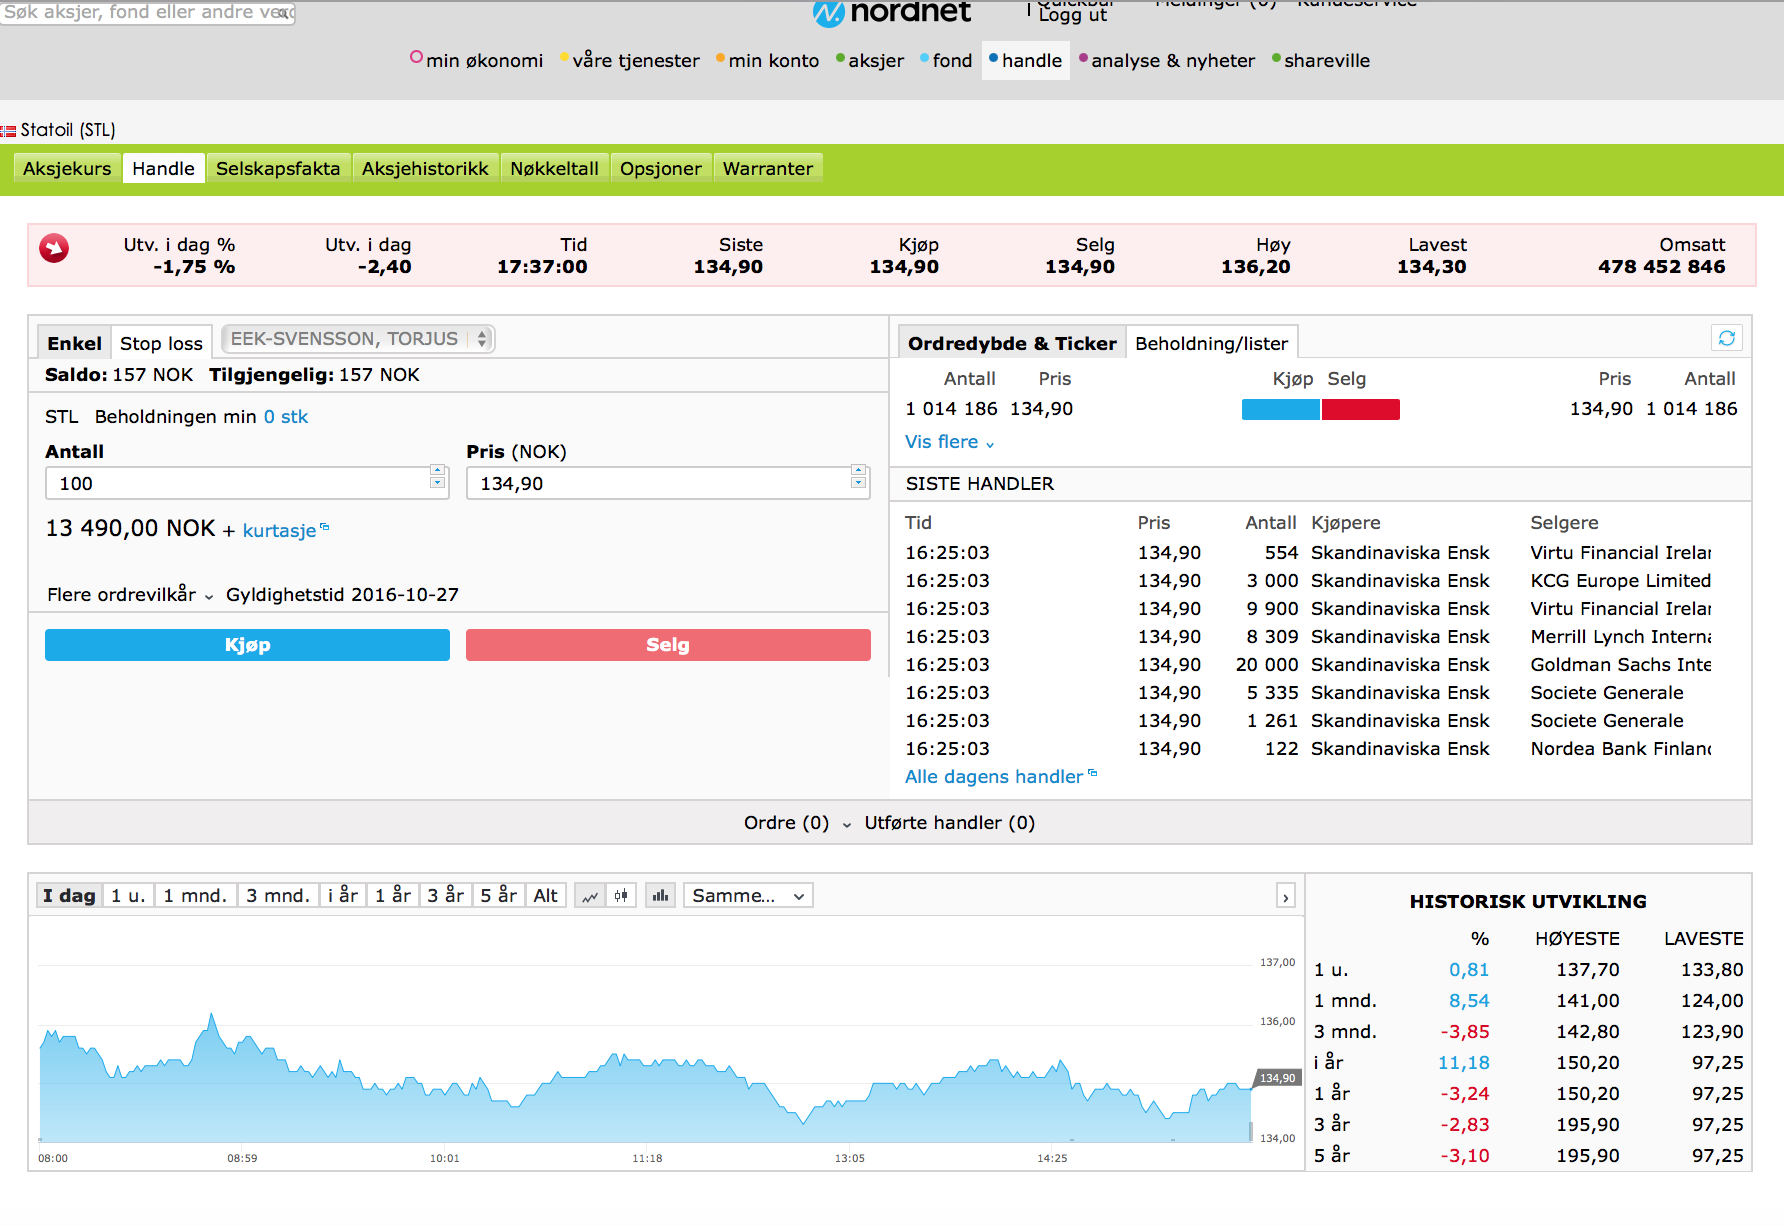This screenshot has width=1784, height=1226.
Task: Open the account selector EEK-SVENSSON, TORJUS
Action: point(358,339)
